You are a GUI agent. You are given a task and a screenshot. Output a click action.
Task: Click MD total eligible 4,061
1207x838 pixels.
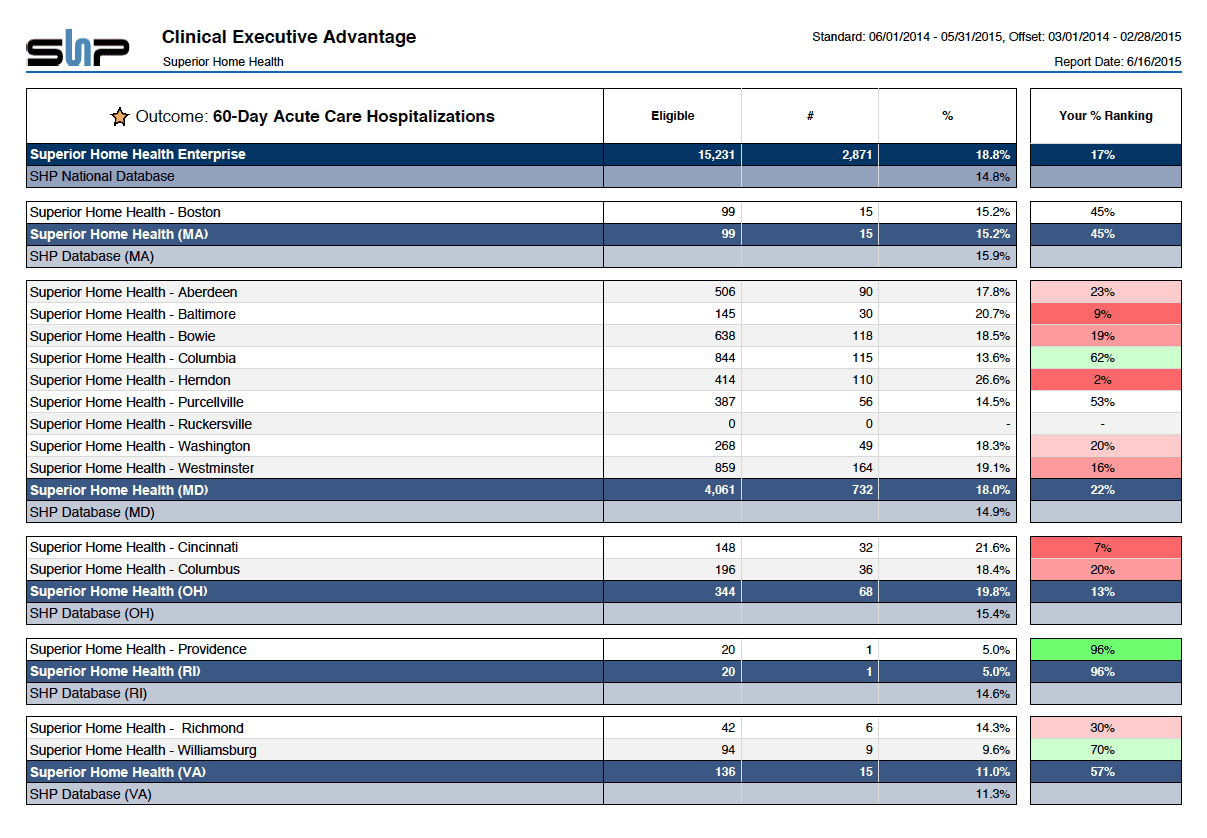pyautogui.click(x=720, y=490)
